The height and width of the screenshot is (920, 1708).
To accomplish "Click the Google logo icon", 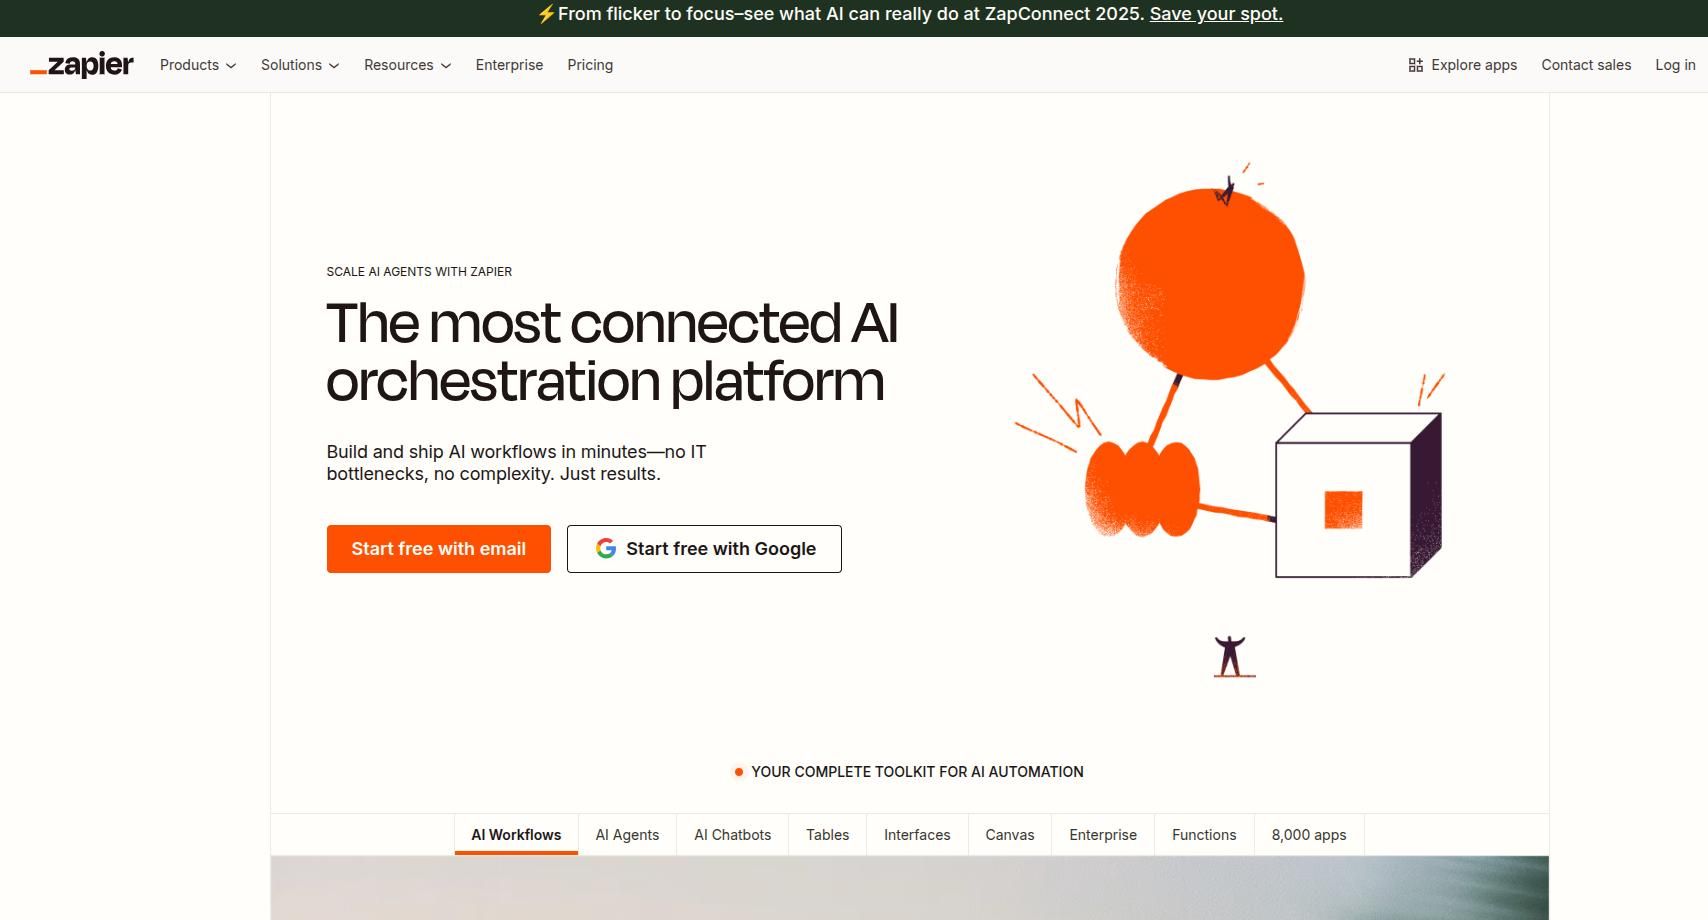I will click(606, 549).
